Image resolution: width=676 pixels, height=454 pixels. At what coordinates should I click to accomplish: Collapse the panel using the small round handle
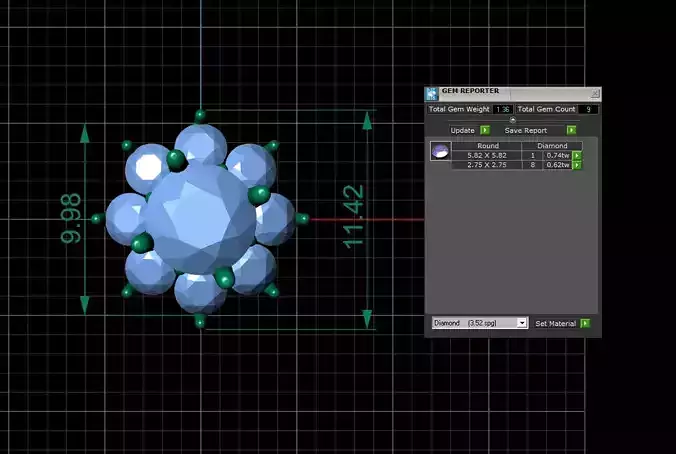coord(513,120)
